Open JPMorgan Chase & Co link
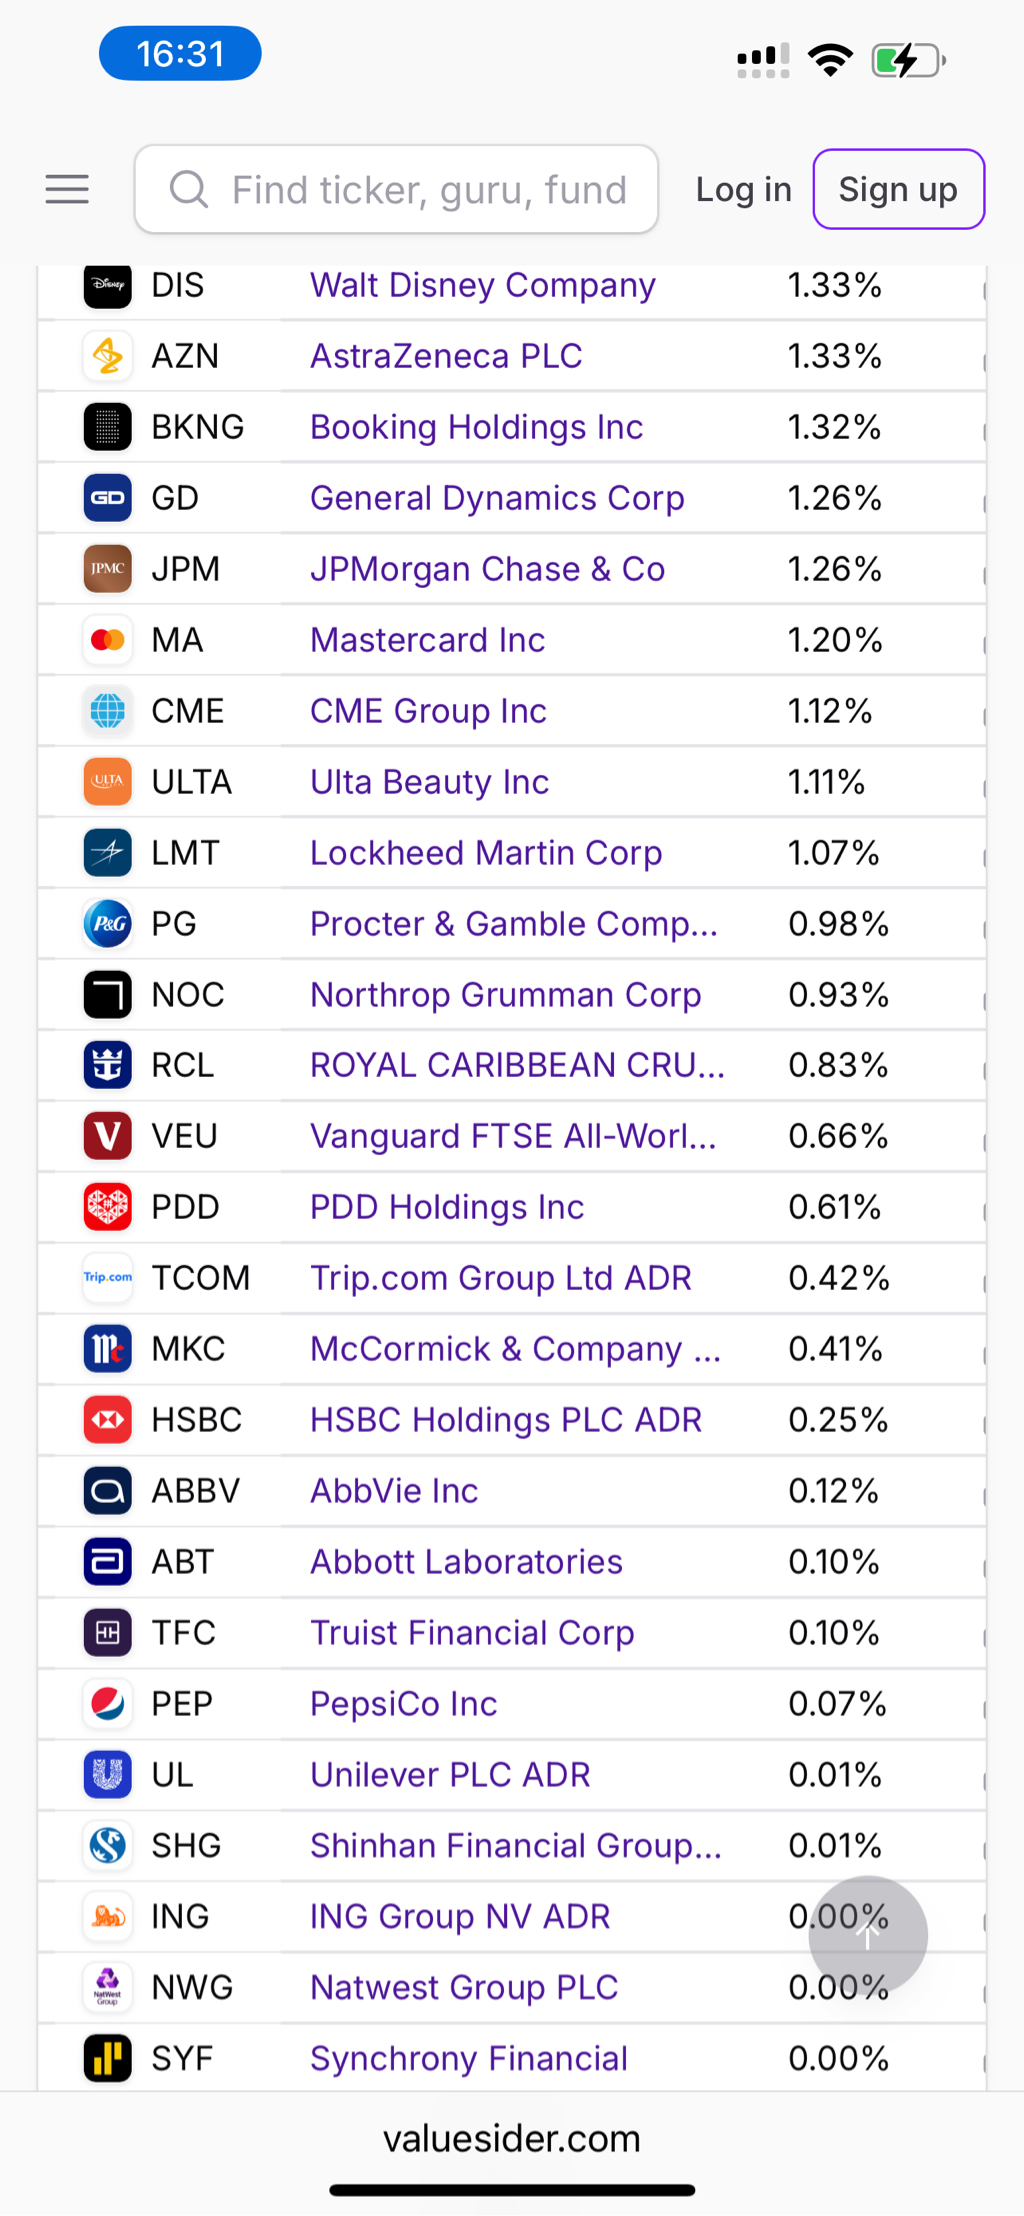The image size is (1024, 2216). point(488,569)
